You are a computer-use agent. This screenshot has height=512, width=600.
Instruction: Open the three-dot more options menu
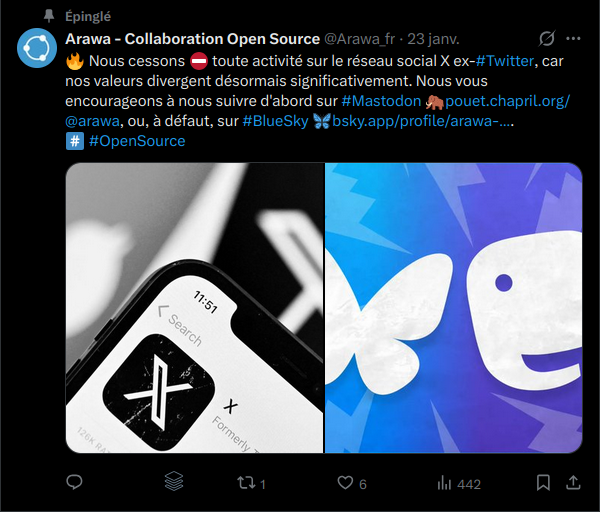[574, 39]
